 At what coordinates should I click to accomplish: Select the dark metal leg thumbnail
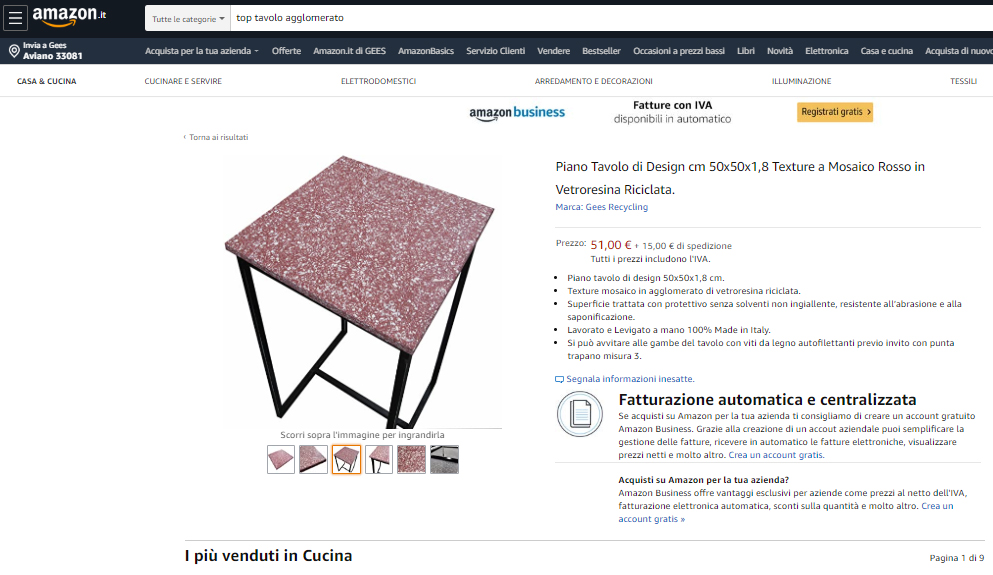point(444,459)
